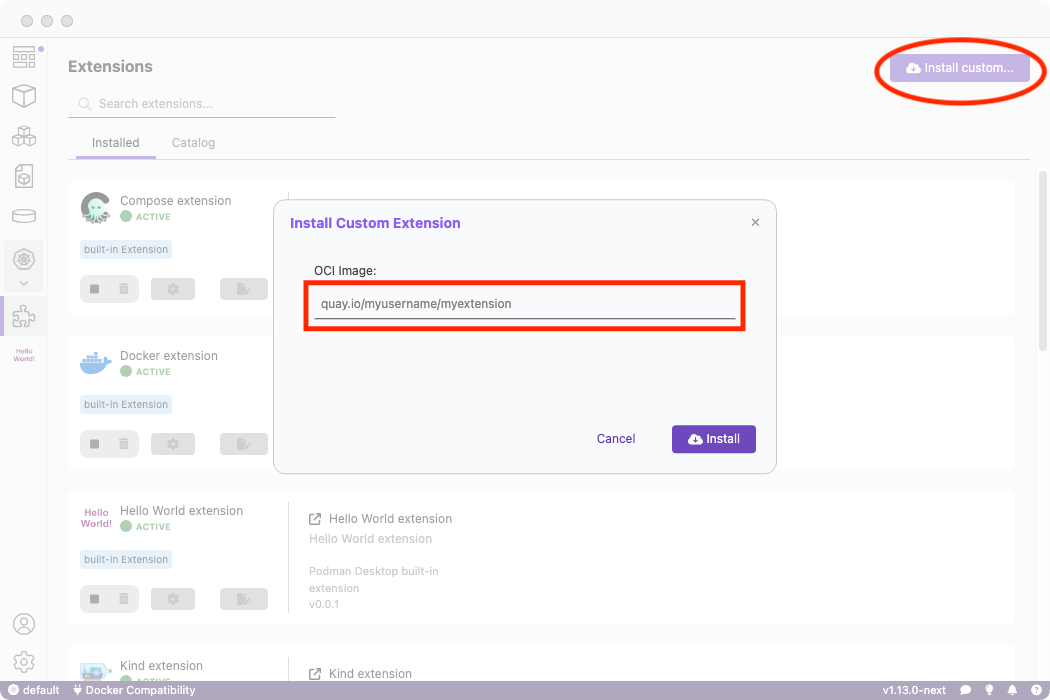Stop the Compose extension
This screenshot has height=700, width=1050.
(94, 289)
